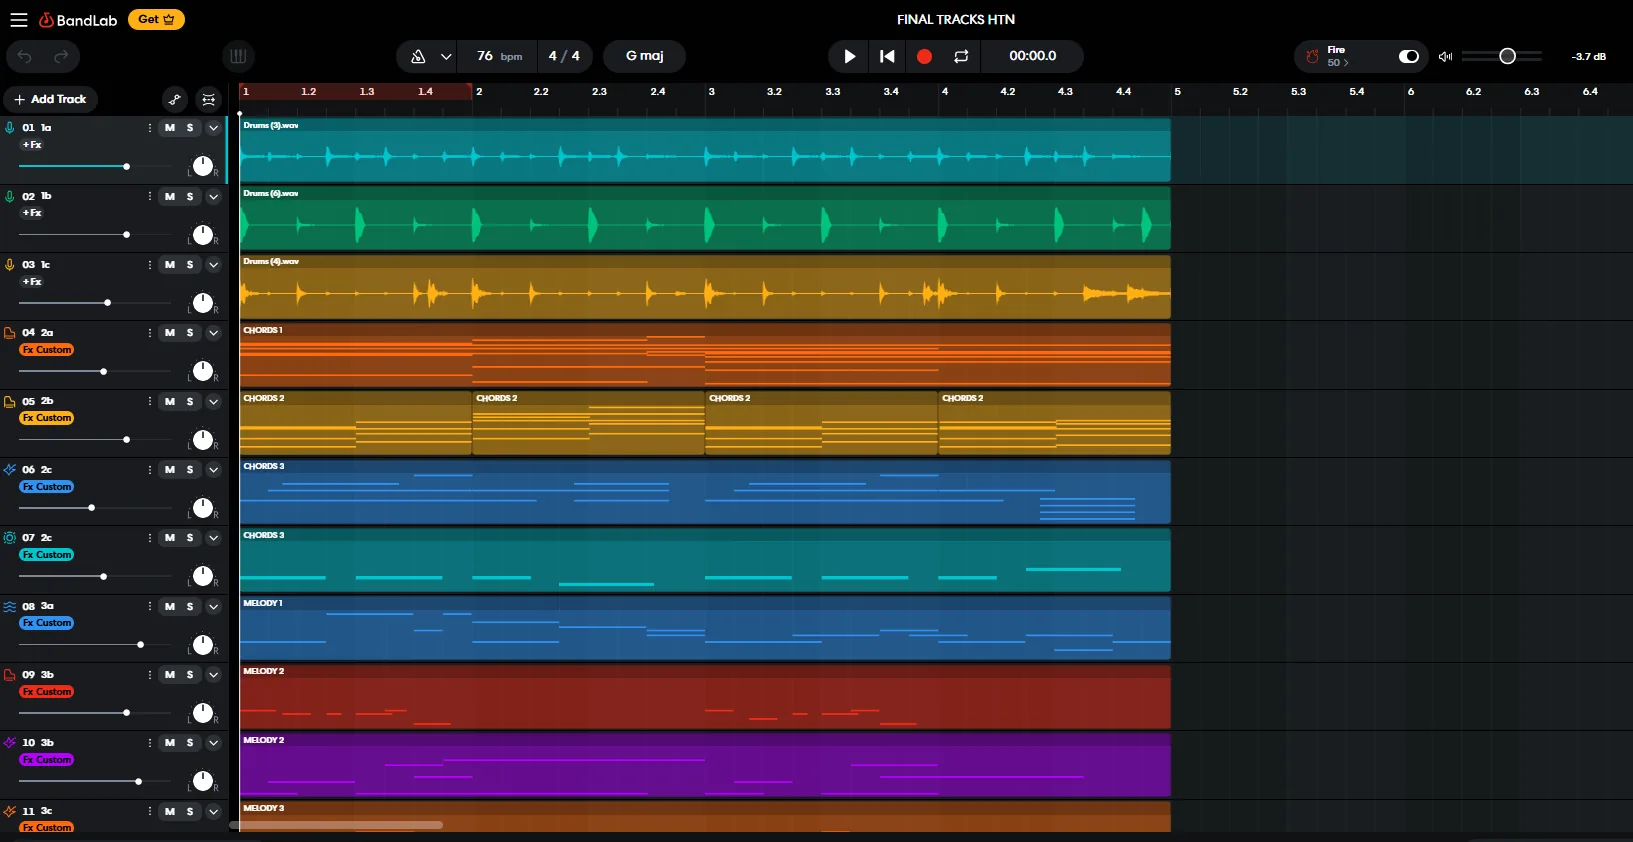Expand track 10 3b chevron
This screenshot has width=1633, height=842.
213,743
